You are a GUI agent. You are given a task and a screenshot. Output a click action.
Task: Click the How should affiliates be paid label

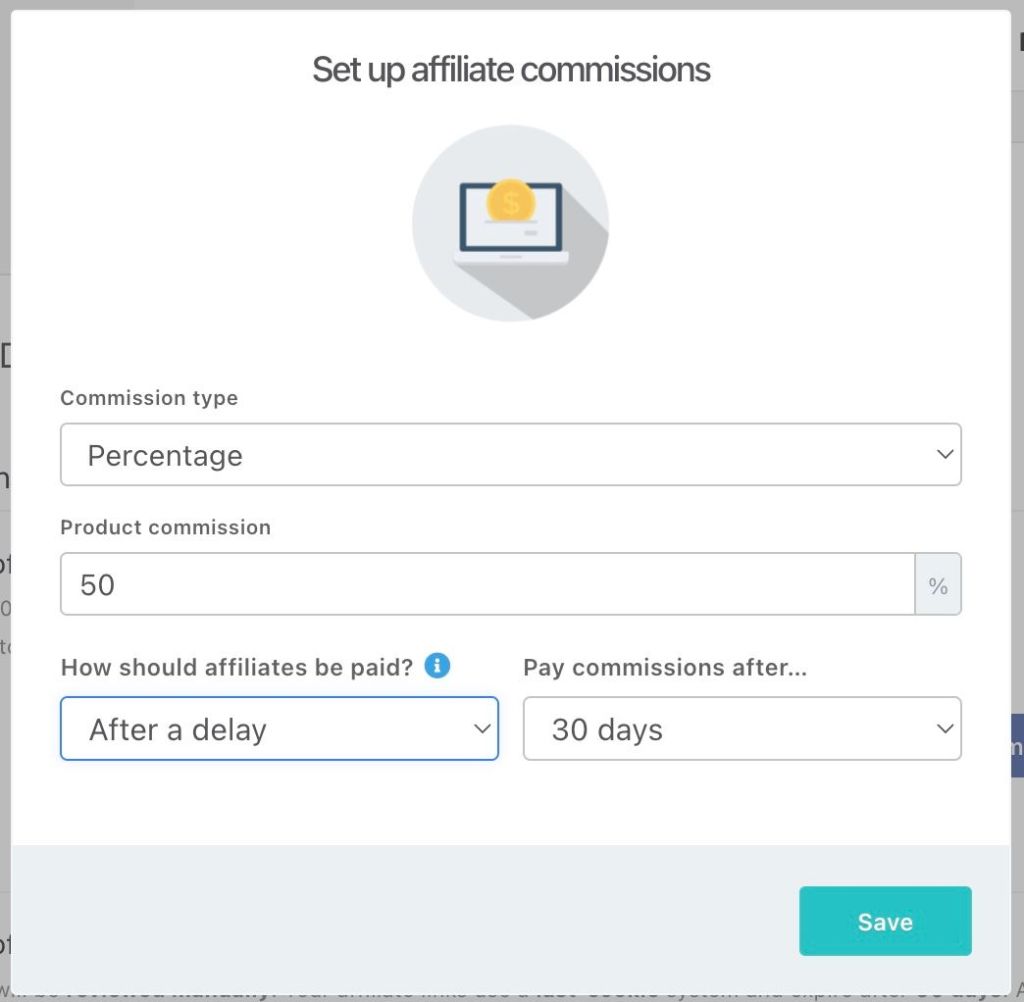click(237, 667)
